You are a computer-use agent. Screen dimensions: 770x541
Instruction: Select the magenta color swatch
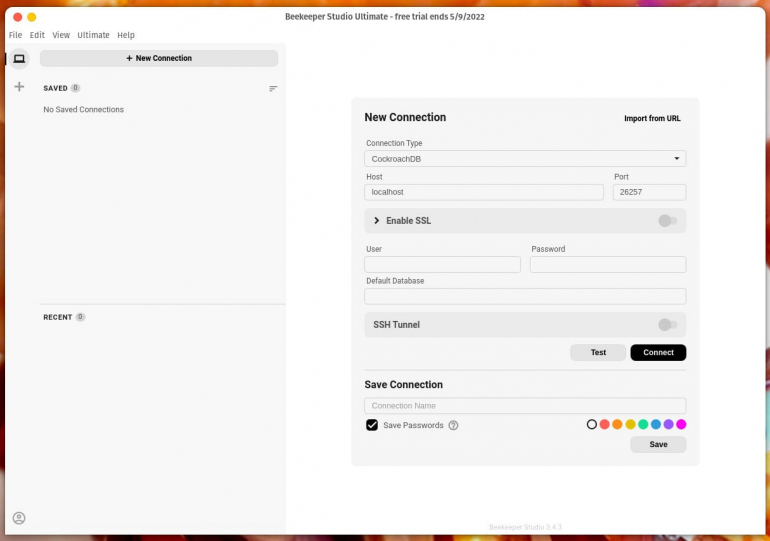click(x=681, y=424)
